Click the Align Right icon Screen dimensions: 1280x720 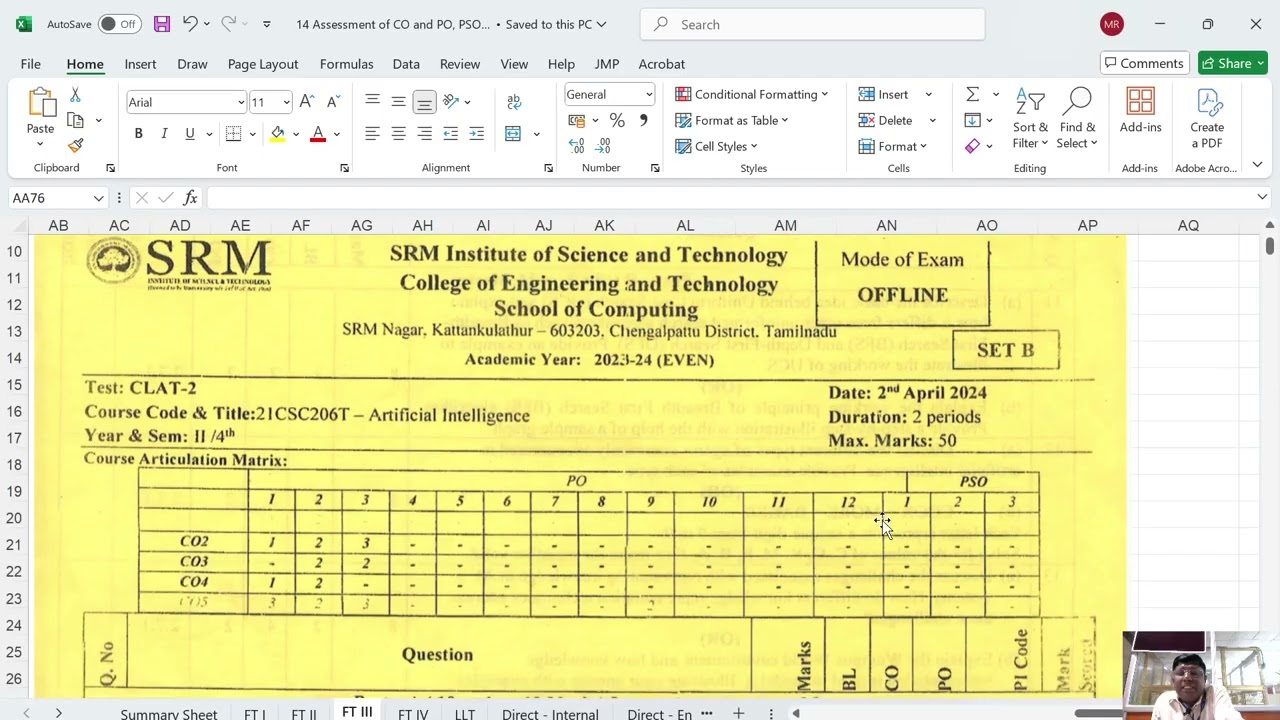424,134
